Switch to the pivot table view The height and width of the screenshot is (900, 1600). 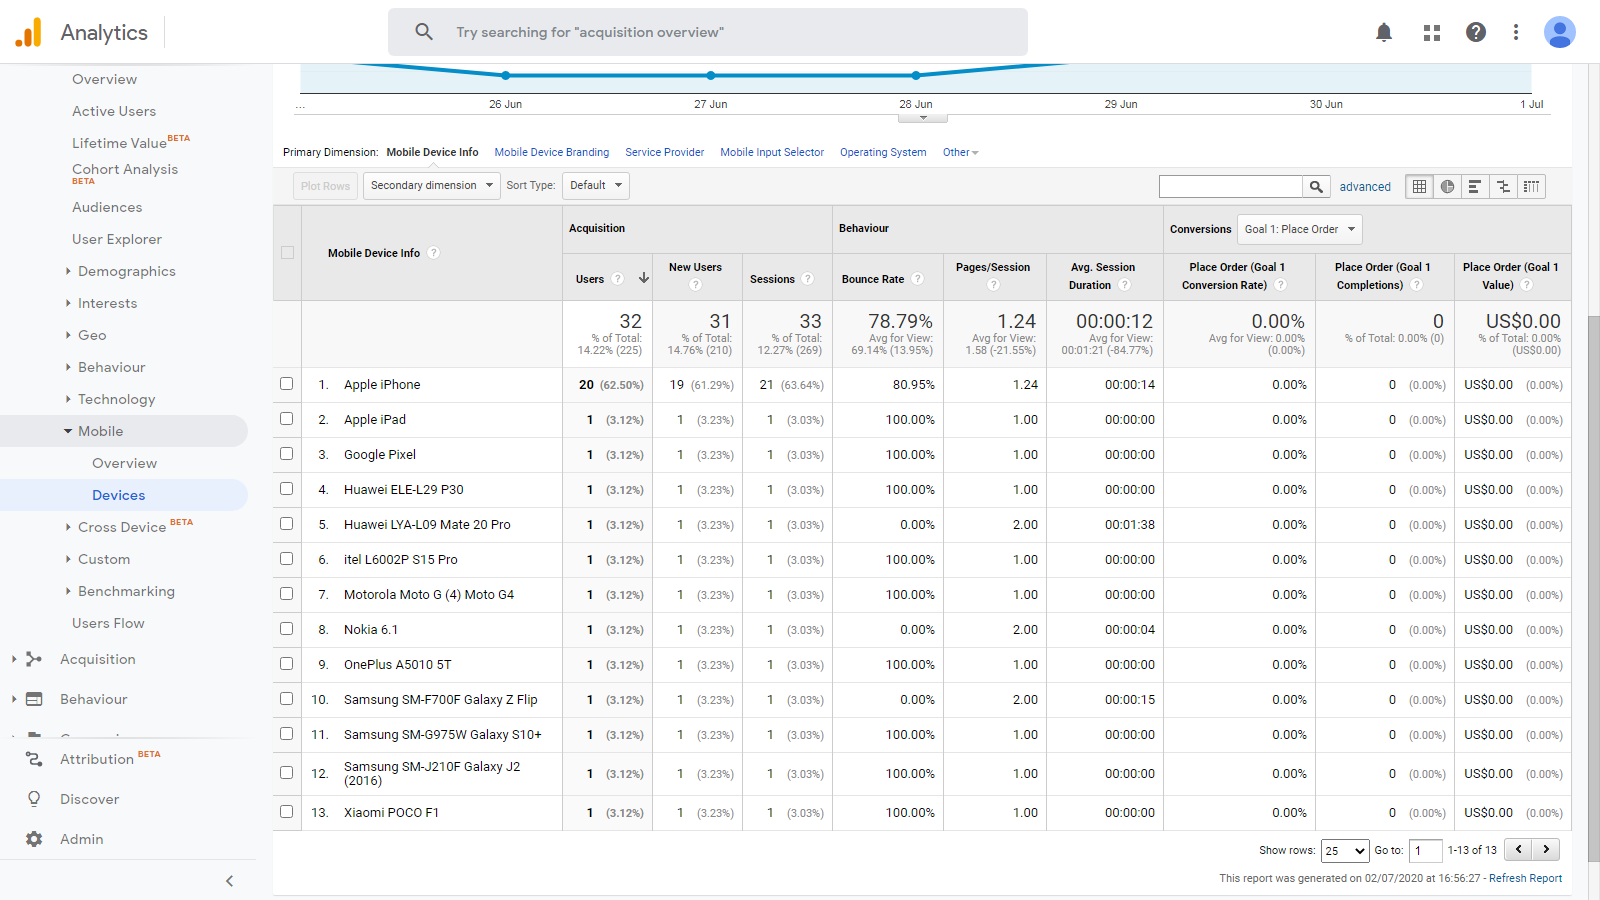click(x=1531, y=186)
